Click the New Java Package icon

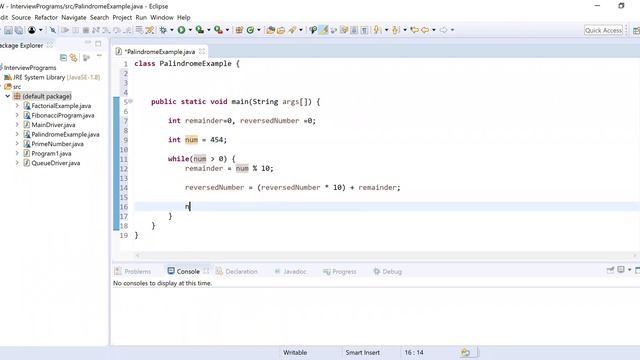239,30
